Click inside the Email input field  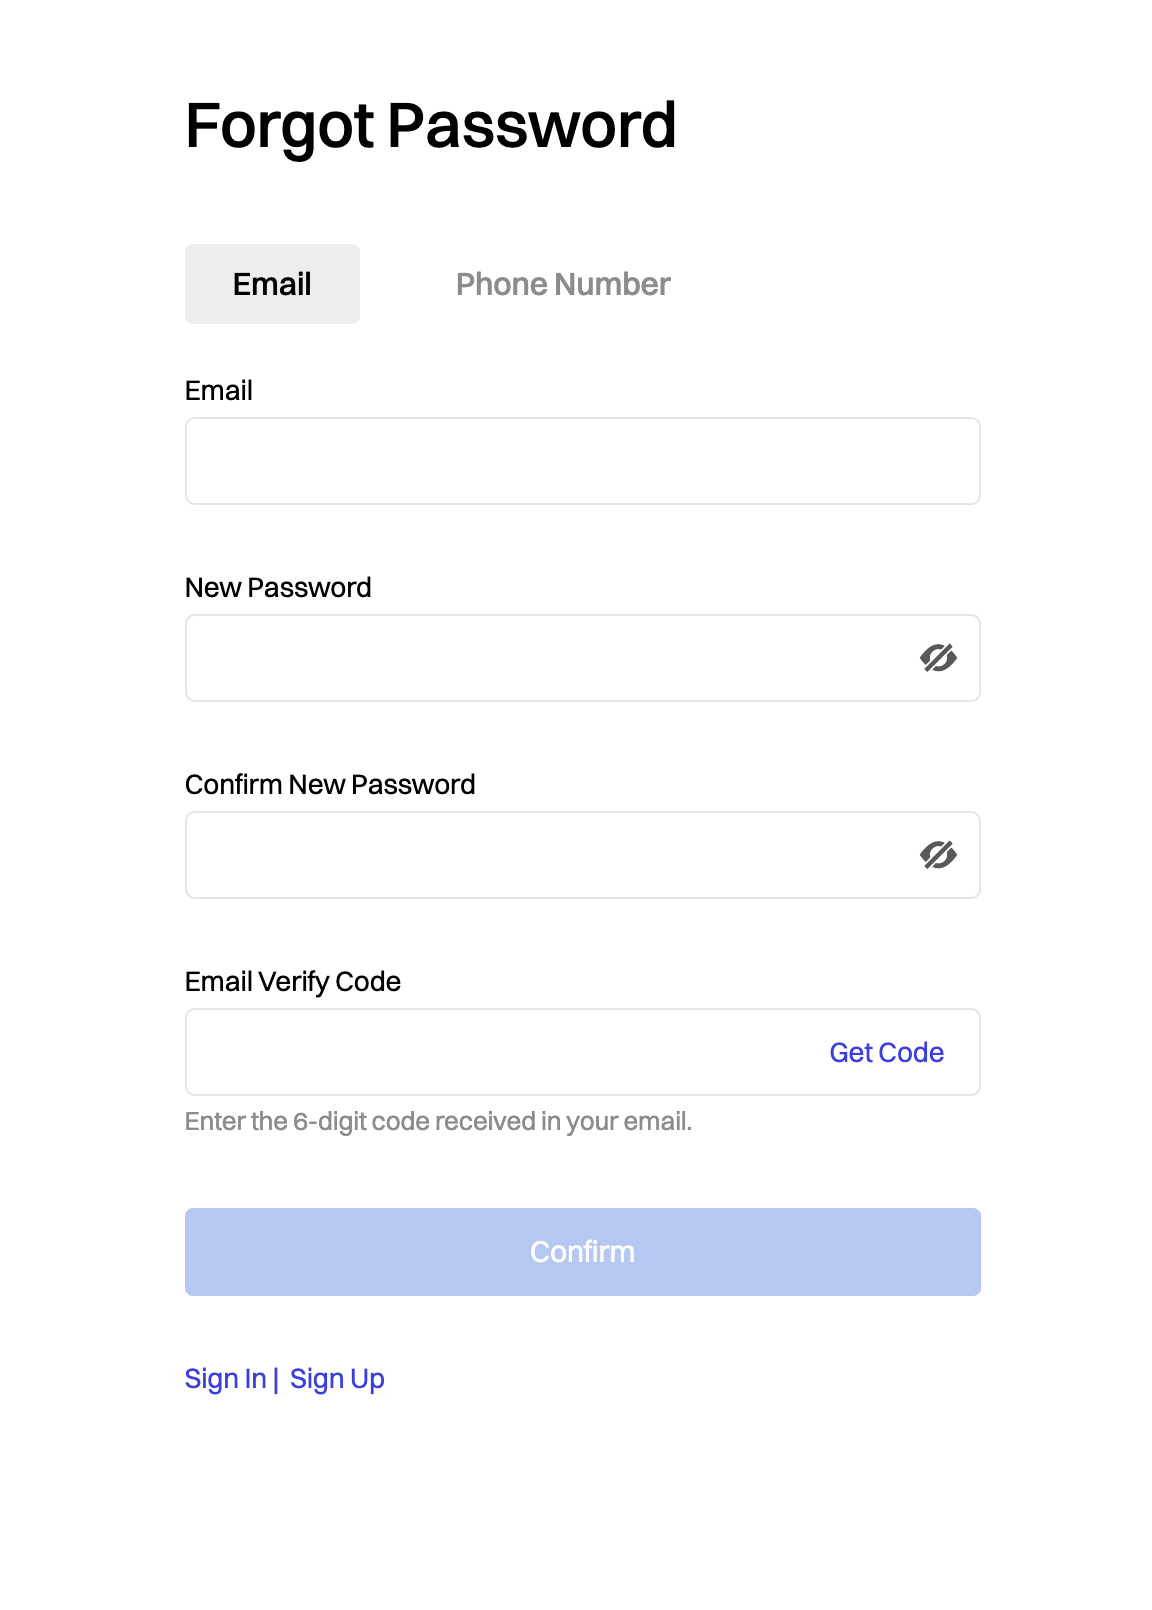click(x=583, y=461)
